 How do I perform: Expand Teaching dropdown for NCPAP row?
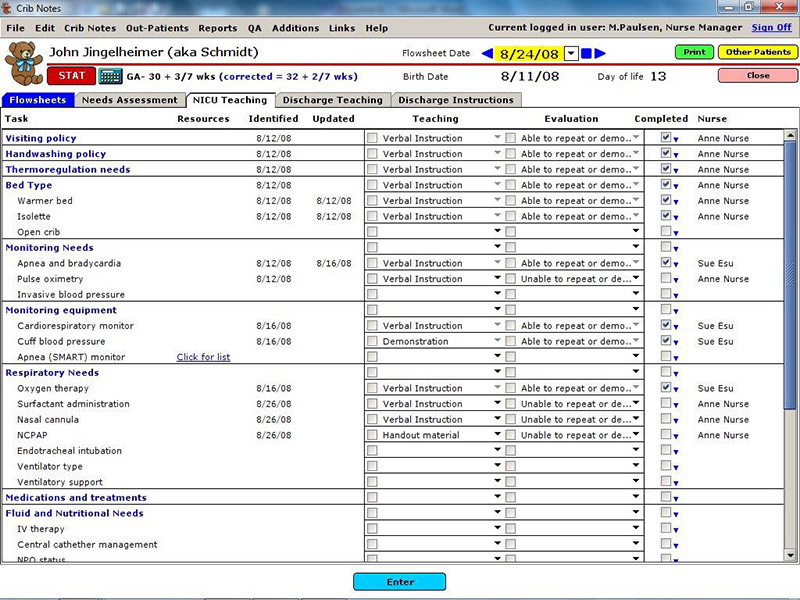point(497,435)
